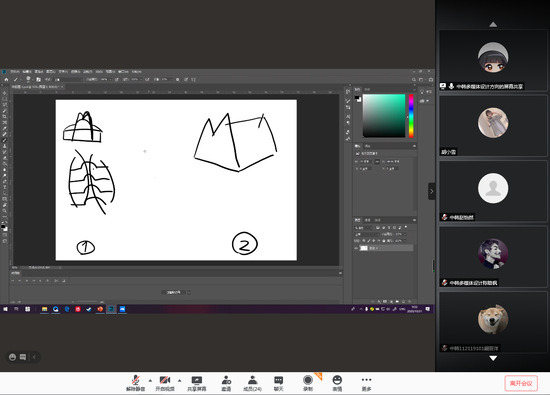550x395 pixels.
Task: Click the rainbow hue slider
Action: (x=411, y=116)
